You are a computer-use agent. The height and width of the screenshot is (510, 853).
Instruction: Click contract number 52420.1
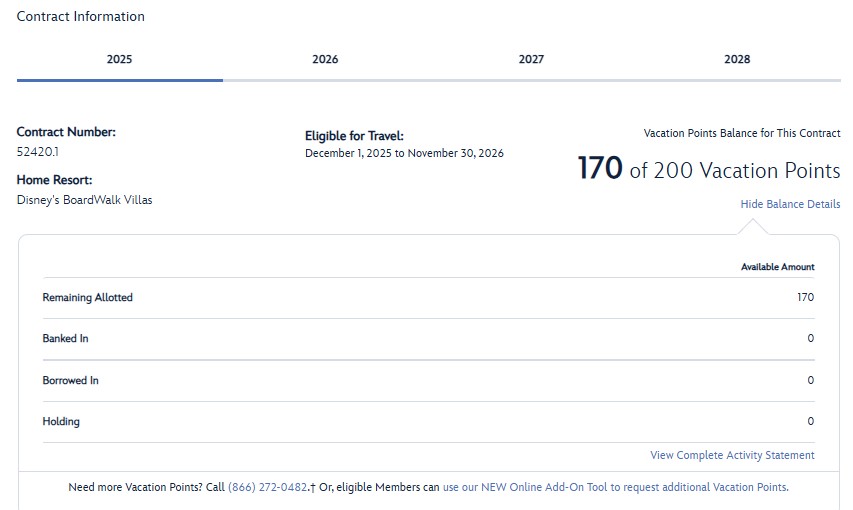coord(39,153)
